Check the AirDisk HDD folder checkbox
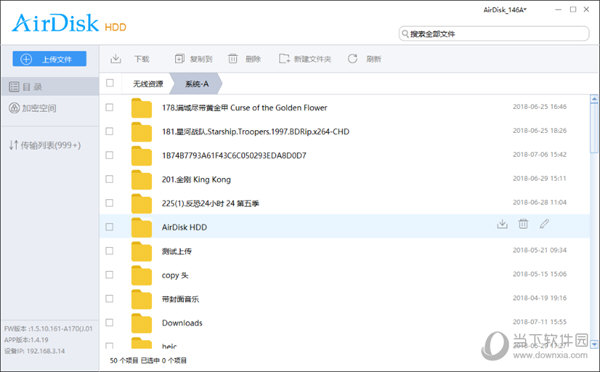600x372 pixels. pos(109,227)
